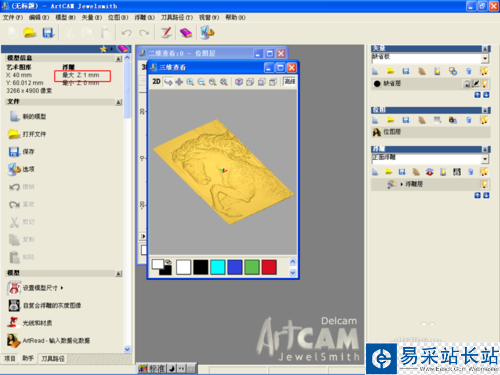Click the zoom in magnifier in 3D window

point(190,82)
